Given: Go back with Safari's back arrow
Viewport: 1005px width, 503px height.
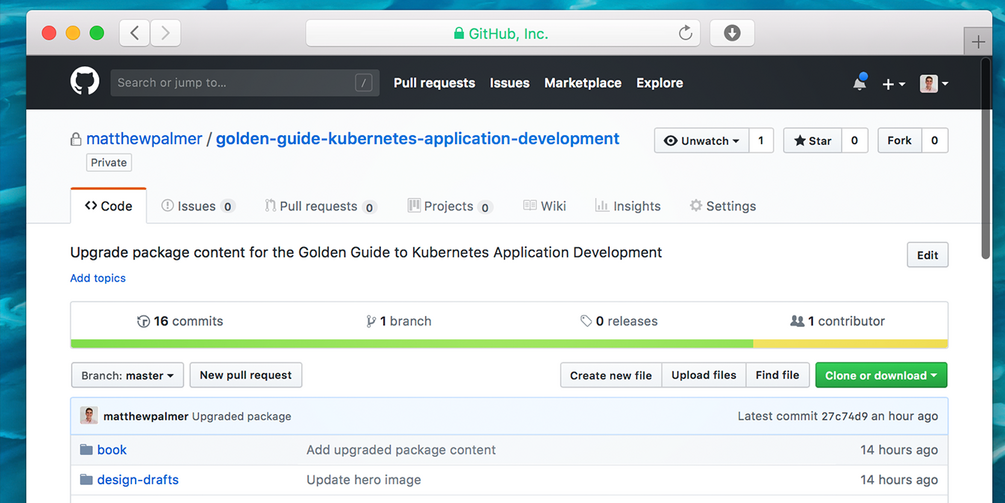Looking at the screenshot, I should (135, 33).
